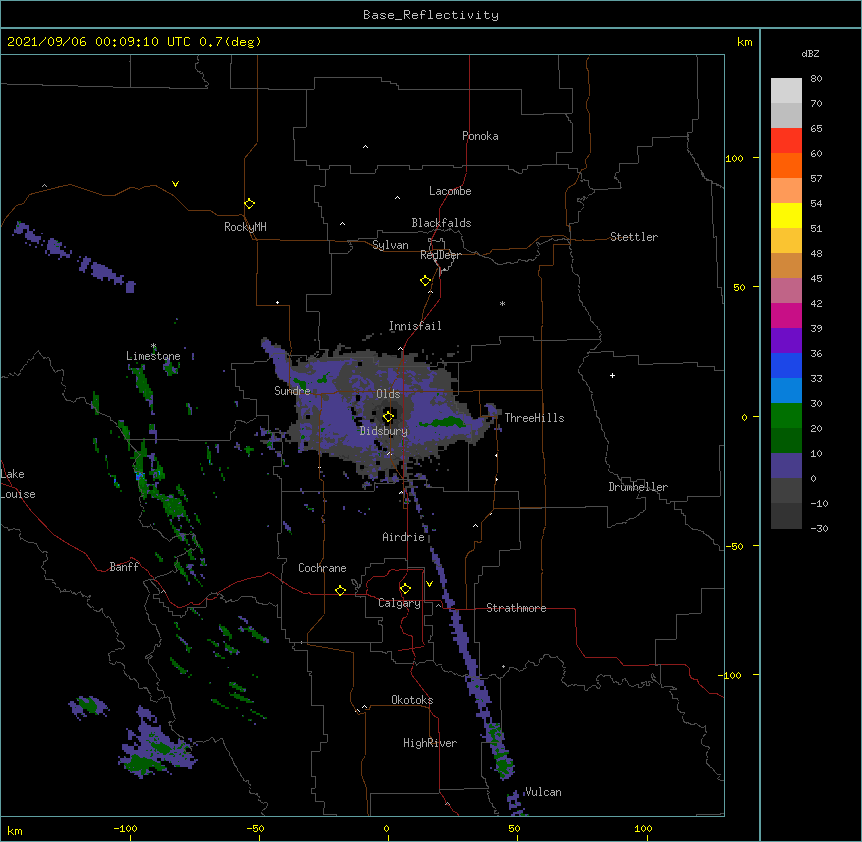862x842 pixels.
Task: Pick the purple 36-39 dBZ legend swatch
Action: tap(786, 340)
